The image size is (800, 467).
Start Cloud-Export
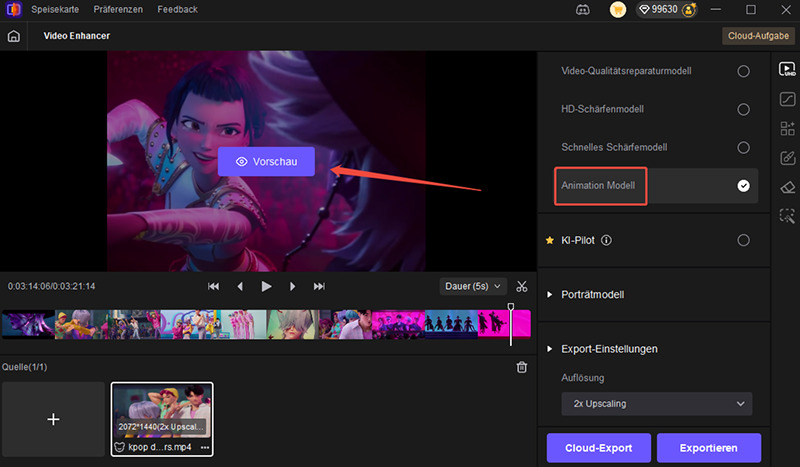click(598, 448)
